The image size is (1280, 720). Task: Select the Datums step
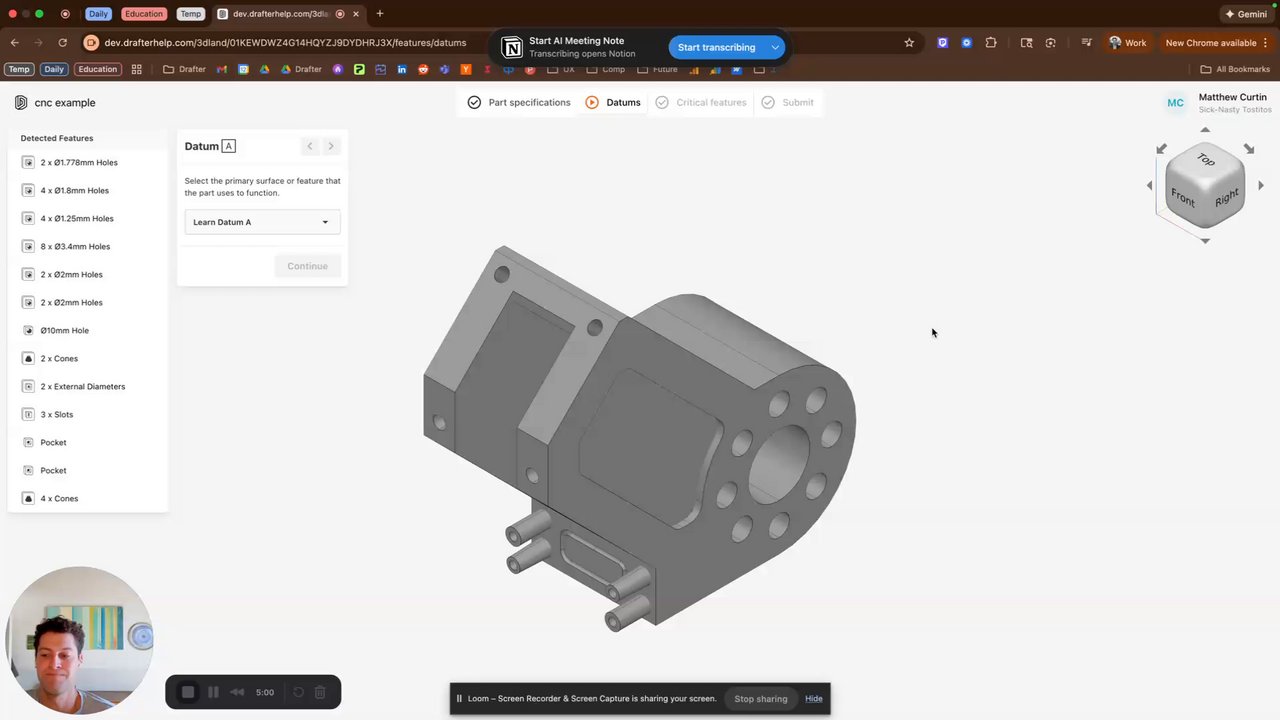click(613, 102)
